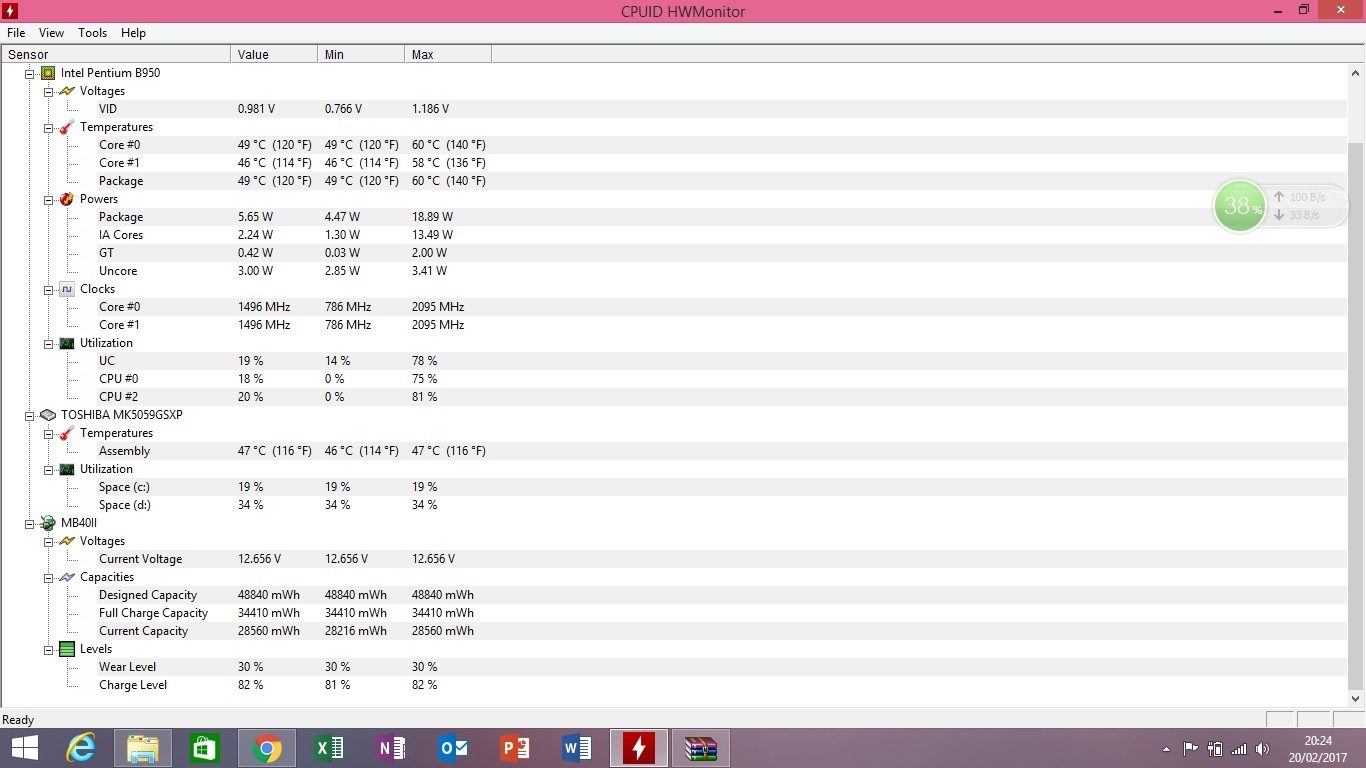Screen dimensions: 1366x768
Task: Click the Min column header
Action: (361, 55)
